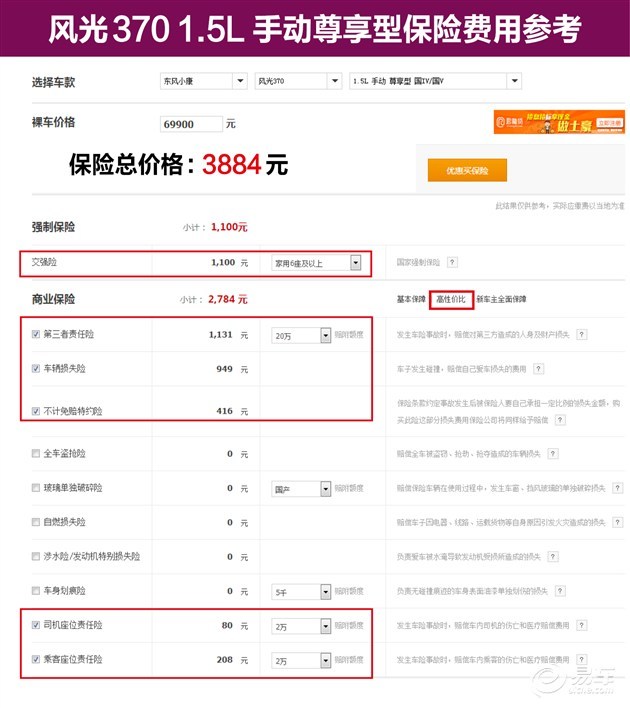Click help icon next to 国家强制保险
This screenshot has height=708, width=630.
click(x=452, y=262)
